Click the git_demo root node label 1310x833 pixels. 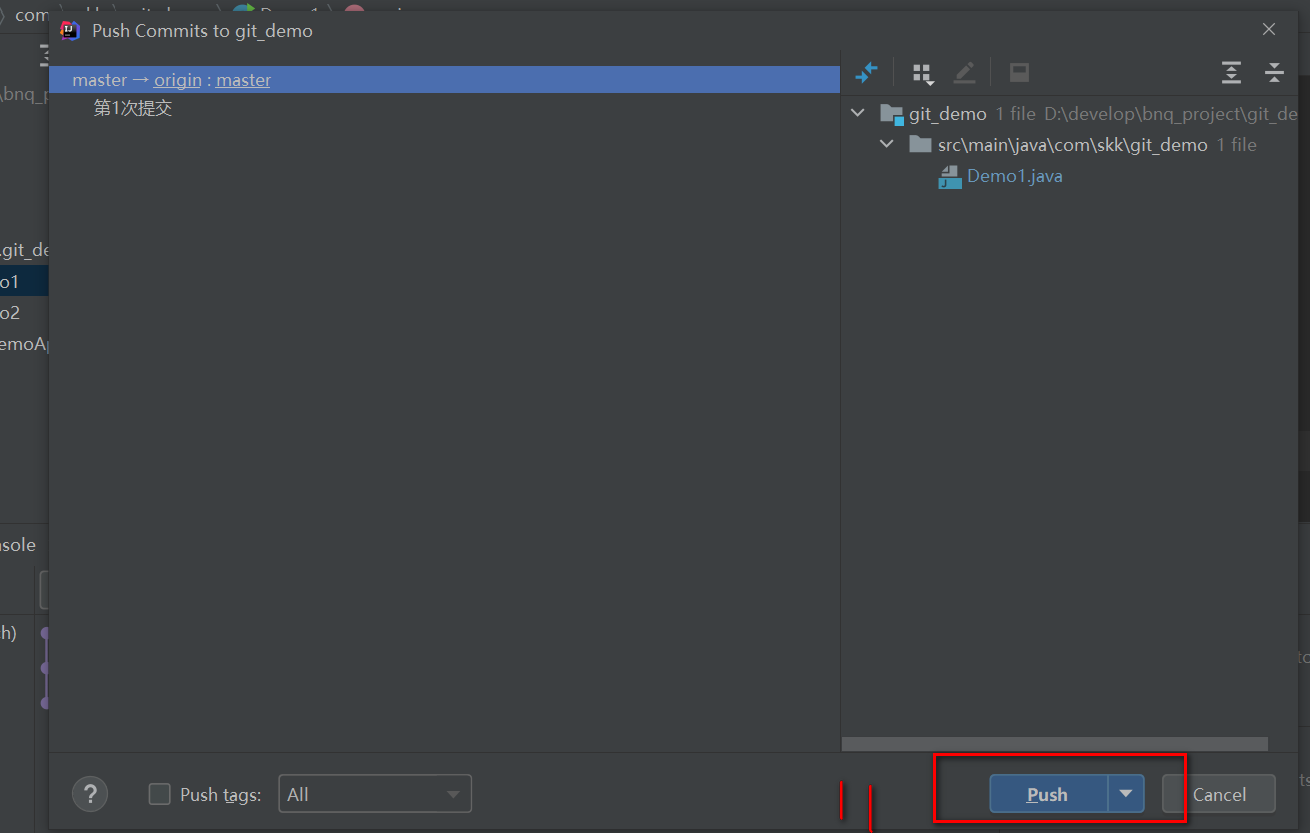(948, 114)
